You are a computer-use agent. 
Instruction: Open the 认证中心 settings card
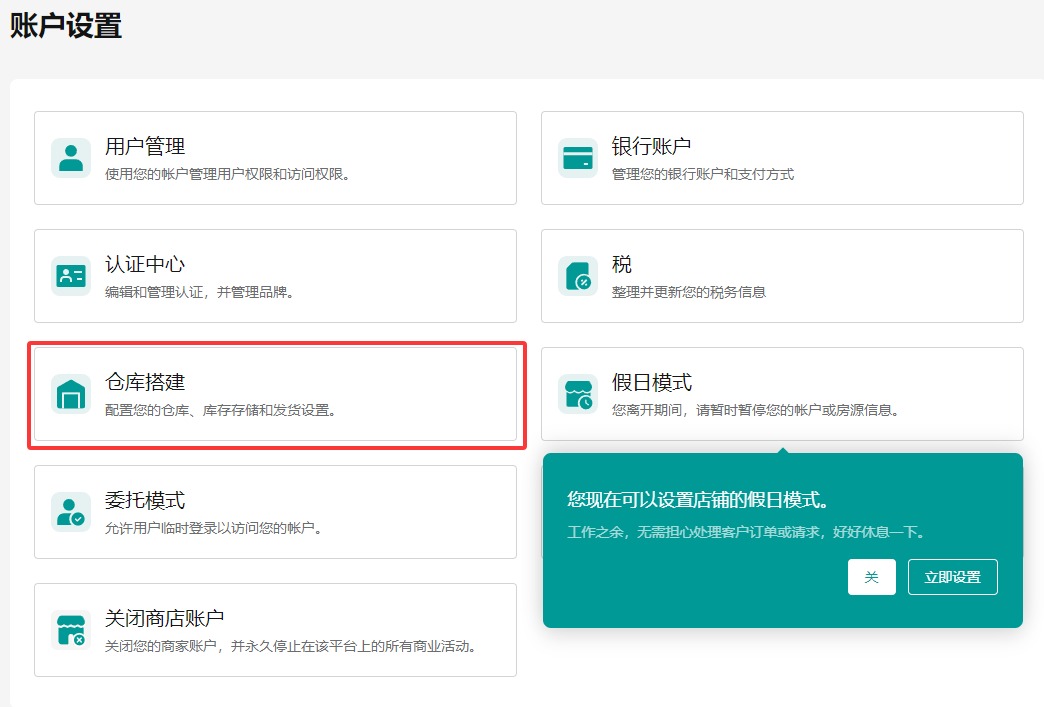point(275,275)
